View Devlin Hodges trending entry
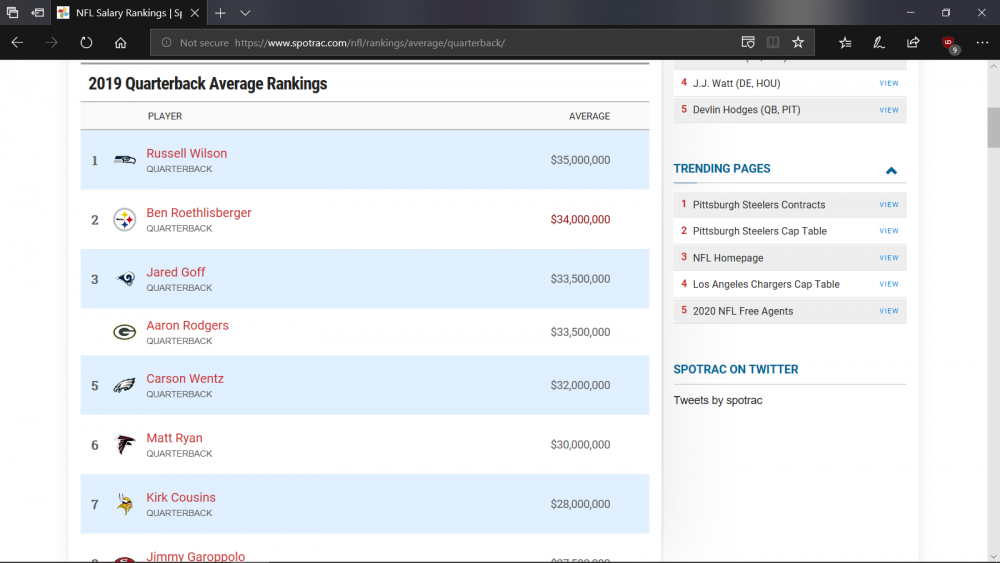 point(888,110)
